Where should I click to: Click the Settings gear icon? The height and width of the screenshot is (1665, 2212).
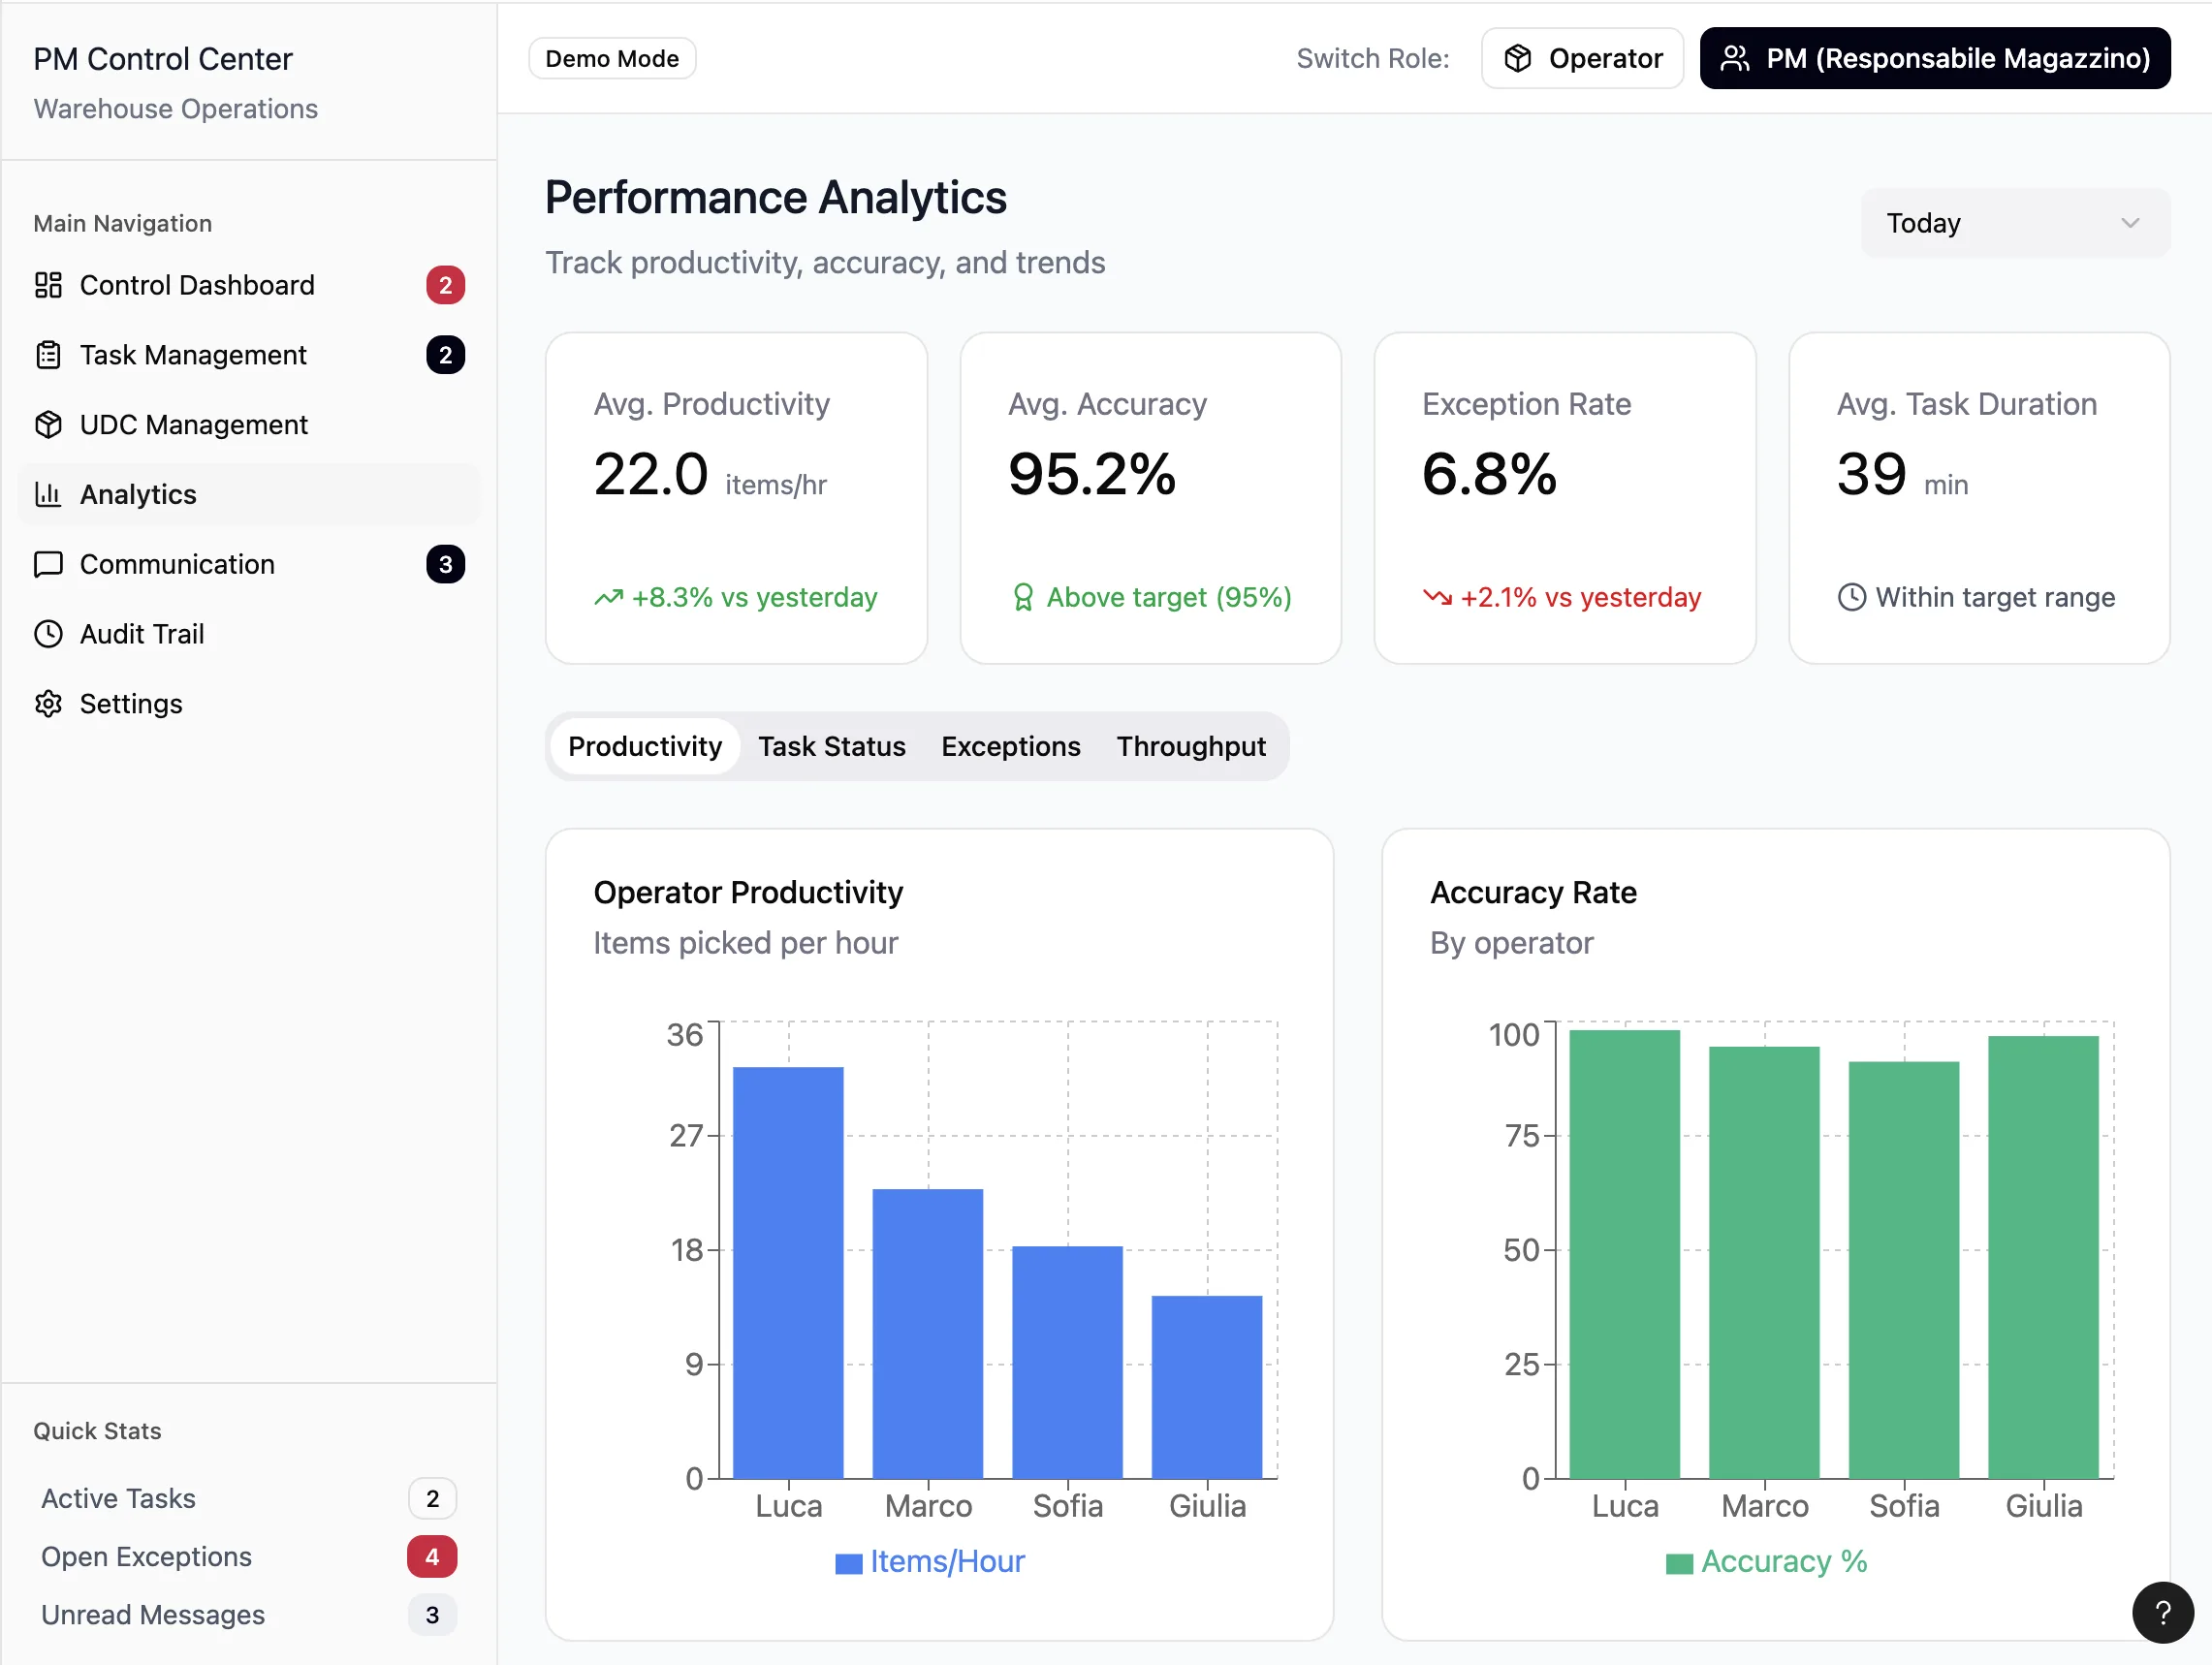tap(48, 704)
